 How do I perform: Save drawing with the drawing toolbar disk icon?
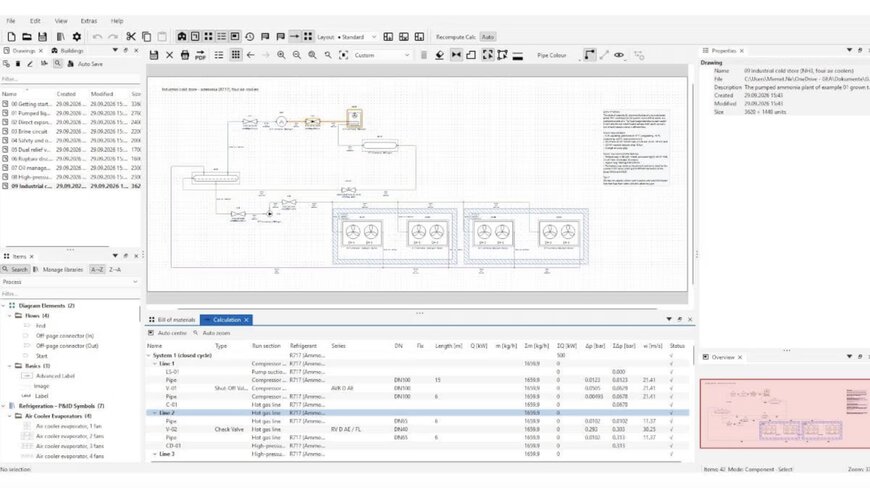coord(154,55)
